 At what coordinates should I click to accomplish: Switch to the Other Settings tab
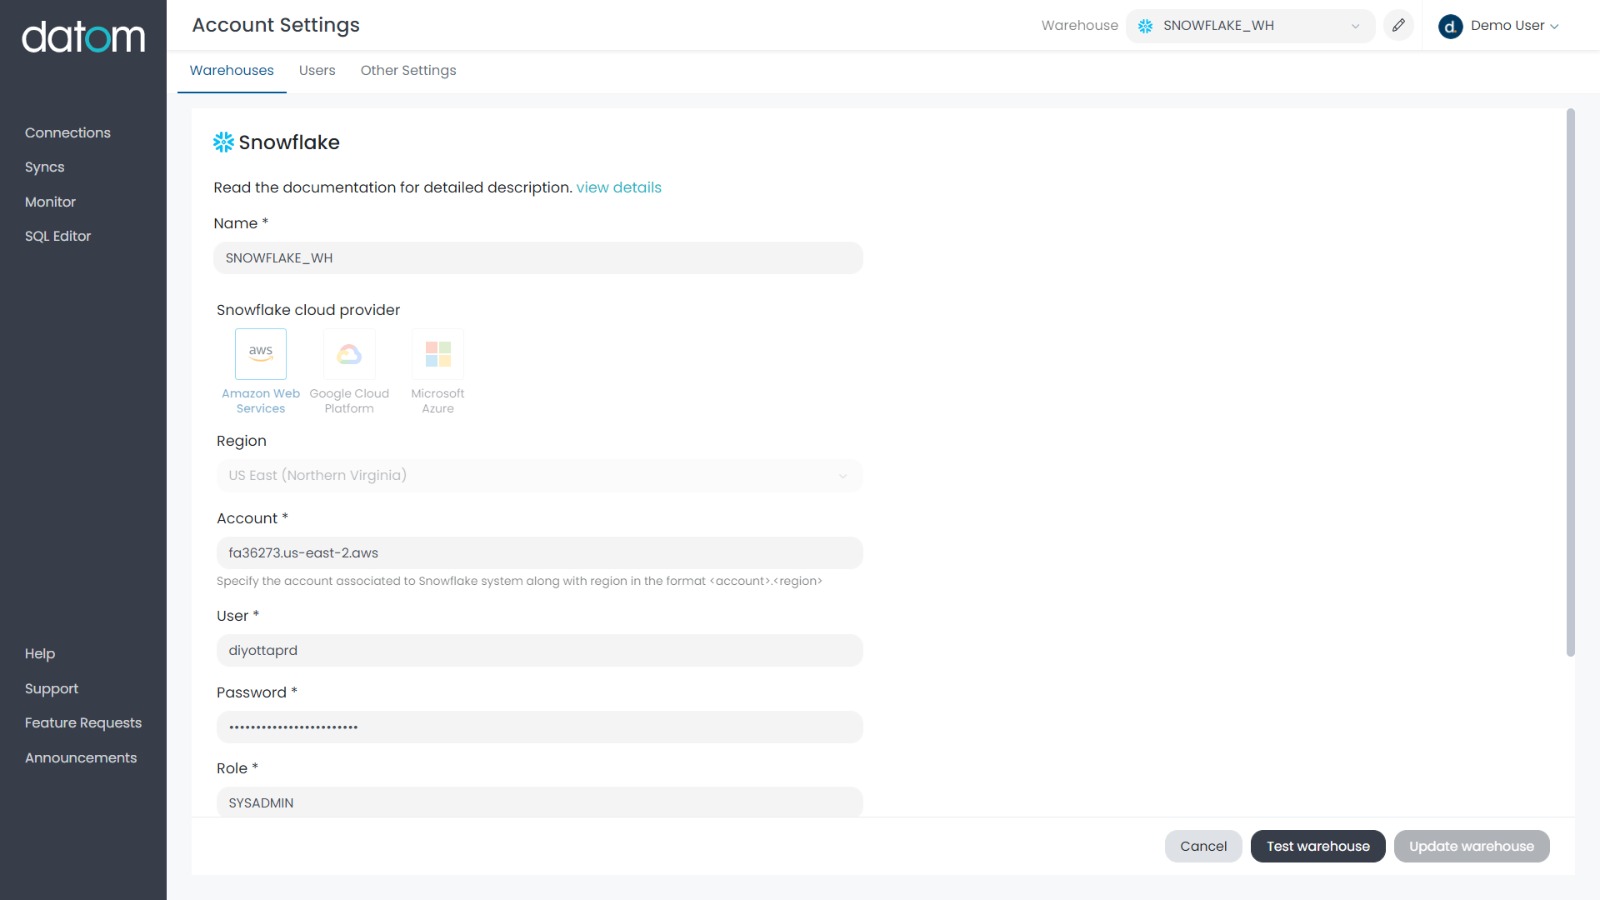408,71
